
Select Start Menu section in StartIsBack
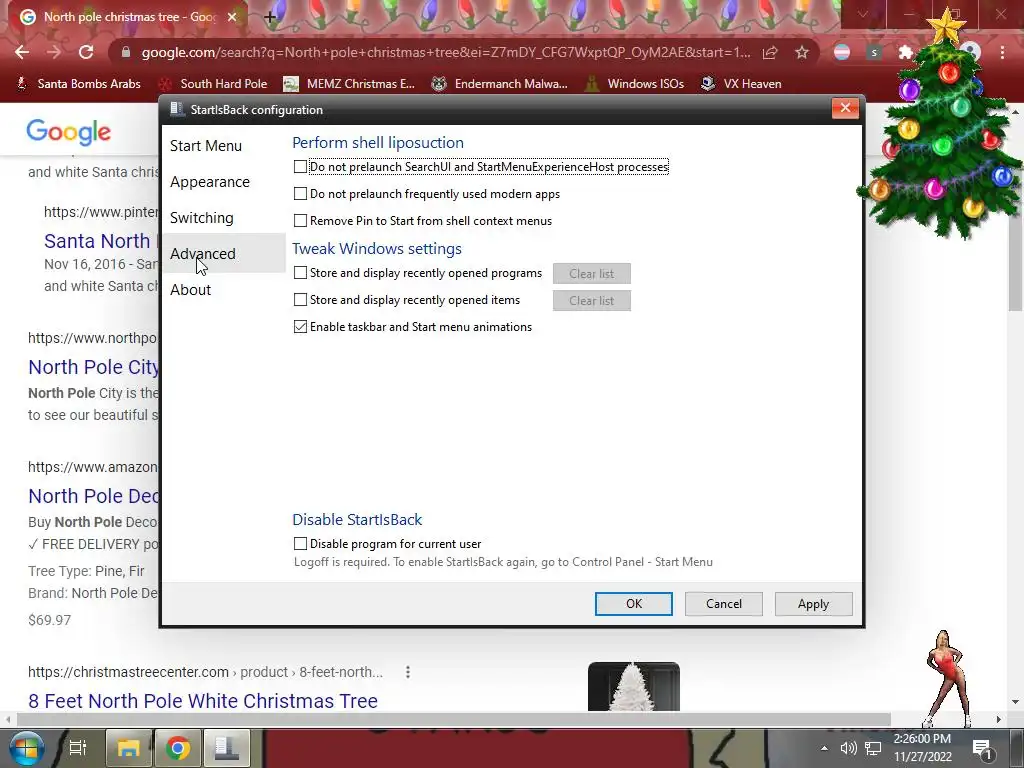click(223, 146)
